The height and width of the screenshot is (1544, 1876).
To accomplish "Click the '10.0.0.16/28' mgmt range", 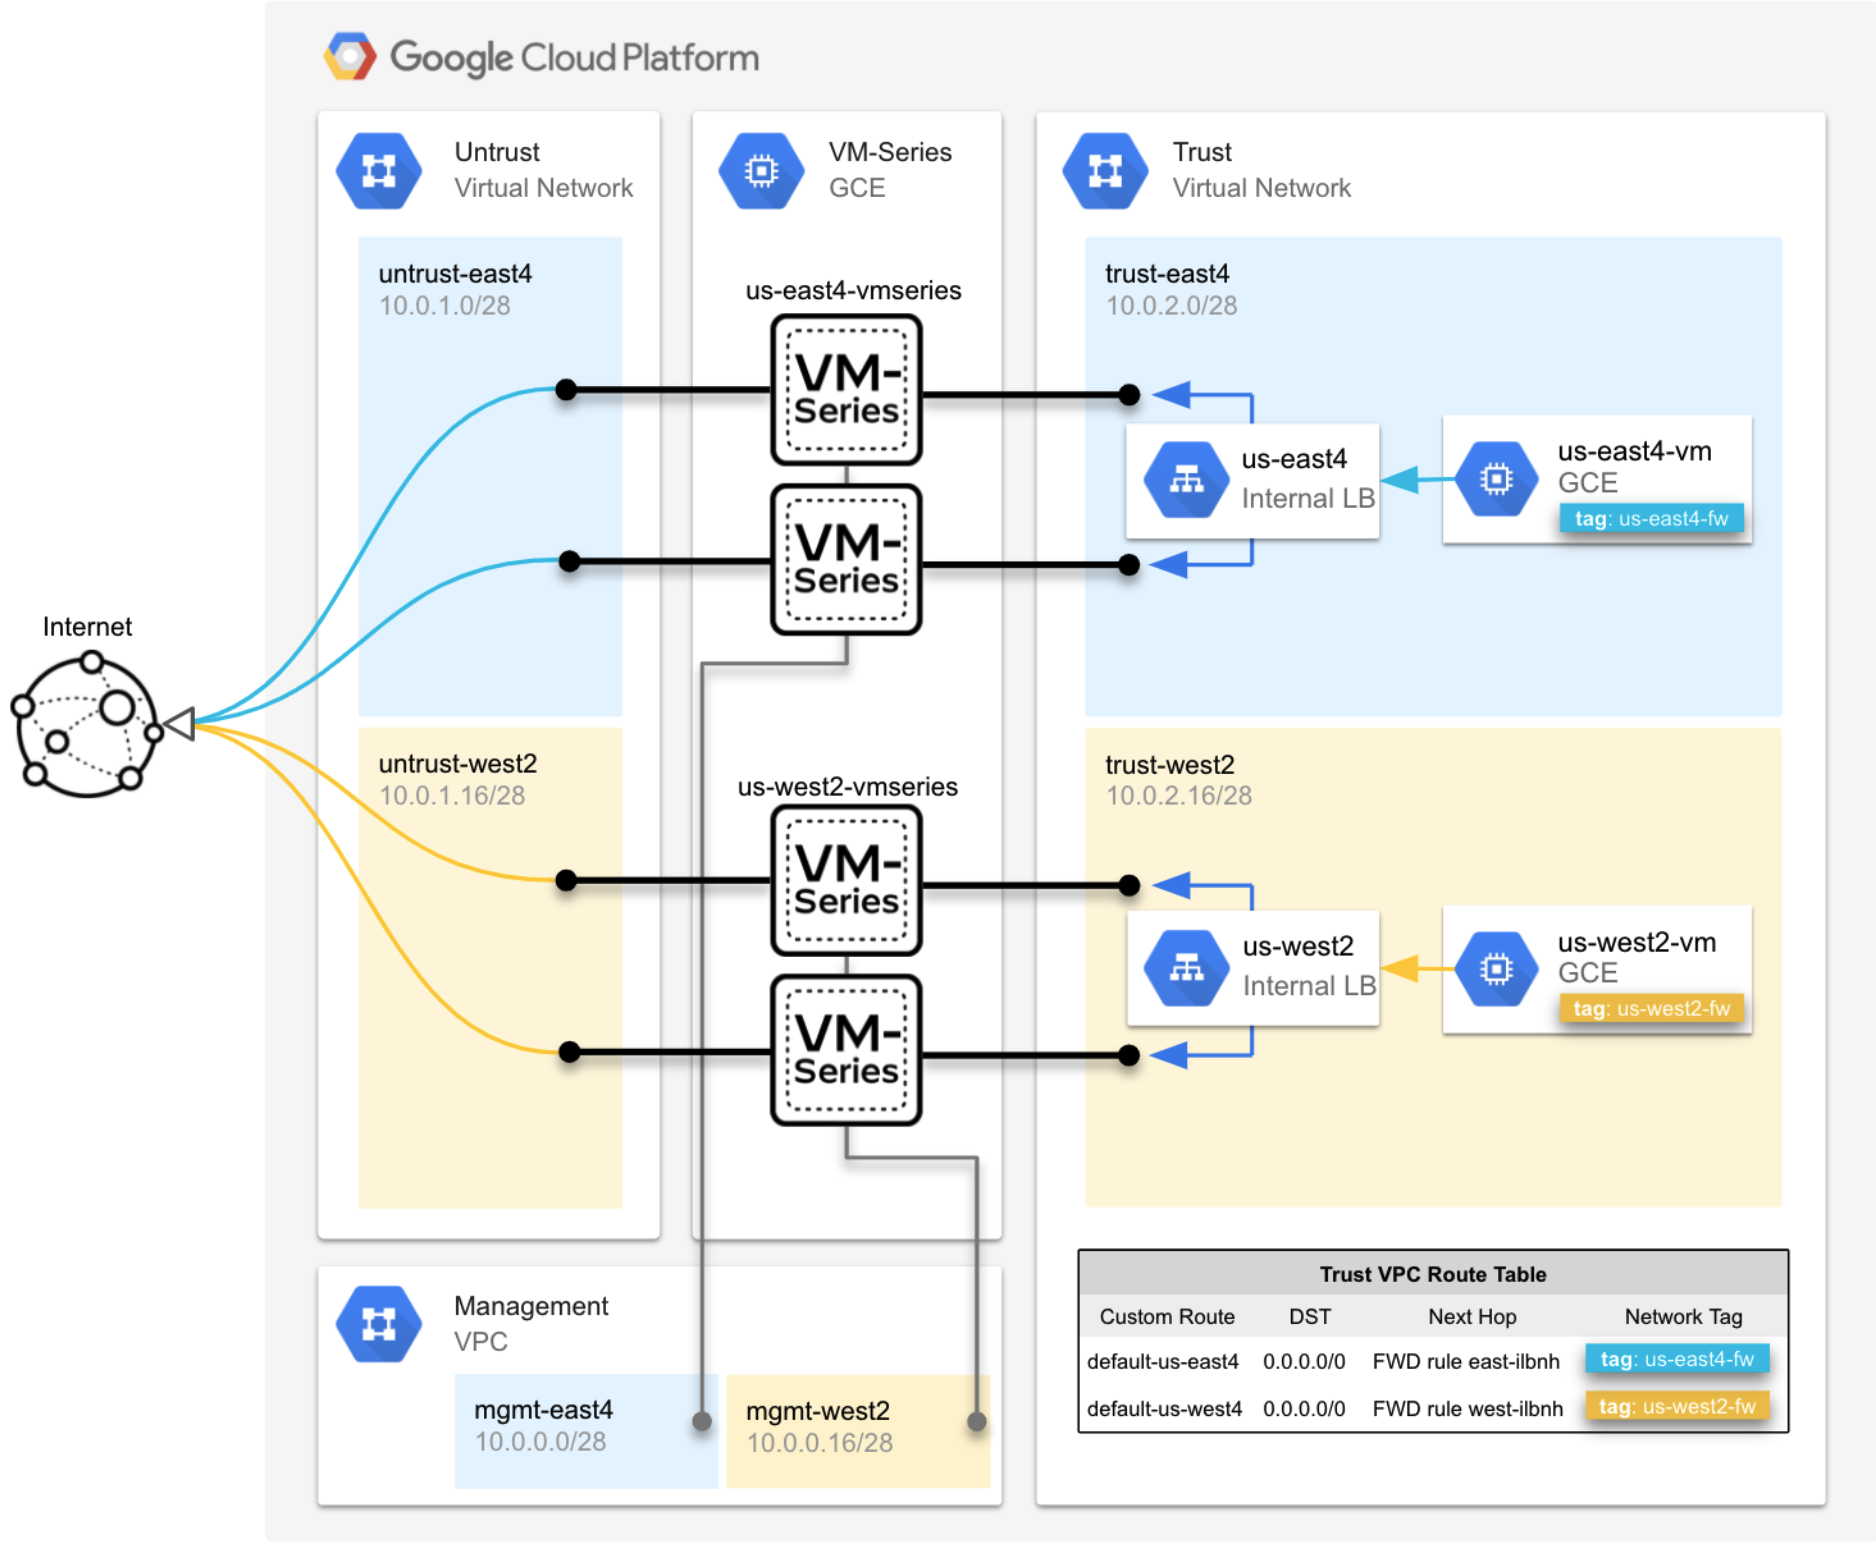I will [819, 1442].
